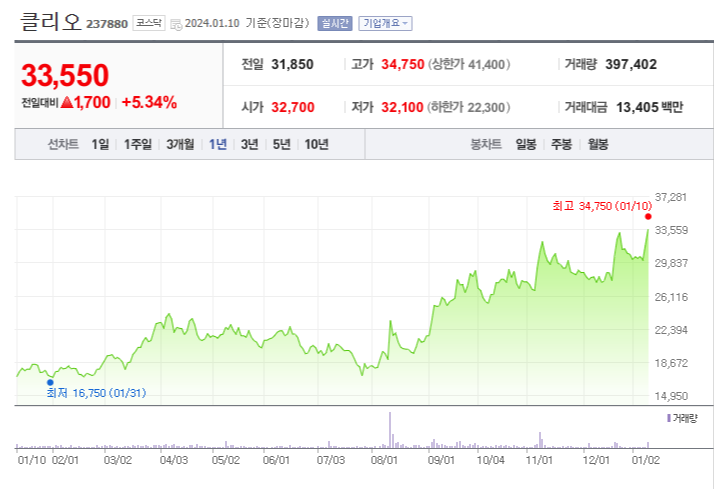This screenshot has height=489, width=714.
Task: Select the 1주일 line chart tab
Action: pos(138,144)
